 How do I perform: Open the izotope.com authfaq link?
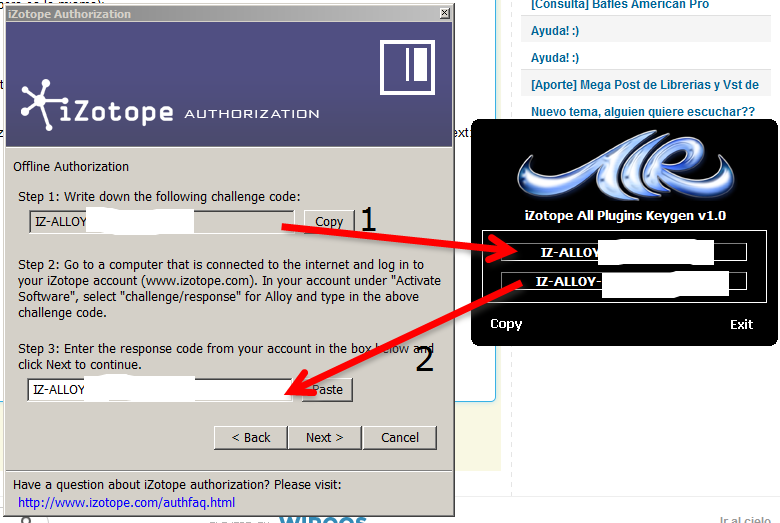126,503
